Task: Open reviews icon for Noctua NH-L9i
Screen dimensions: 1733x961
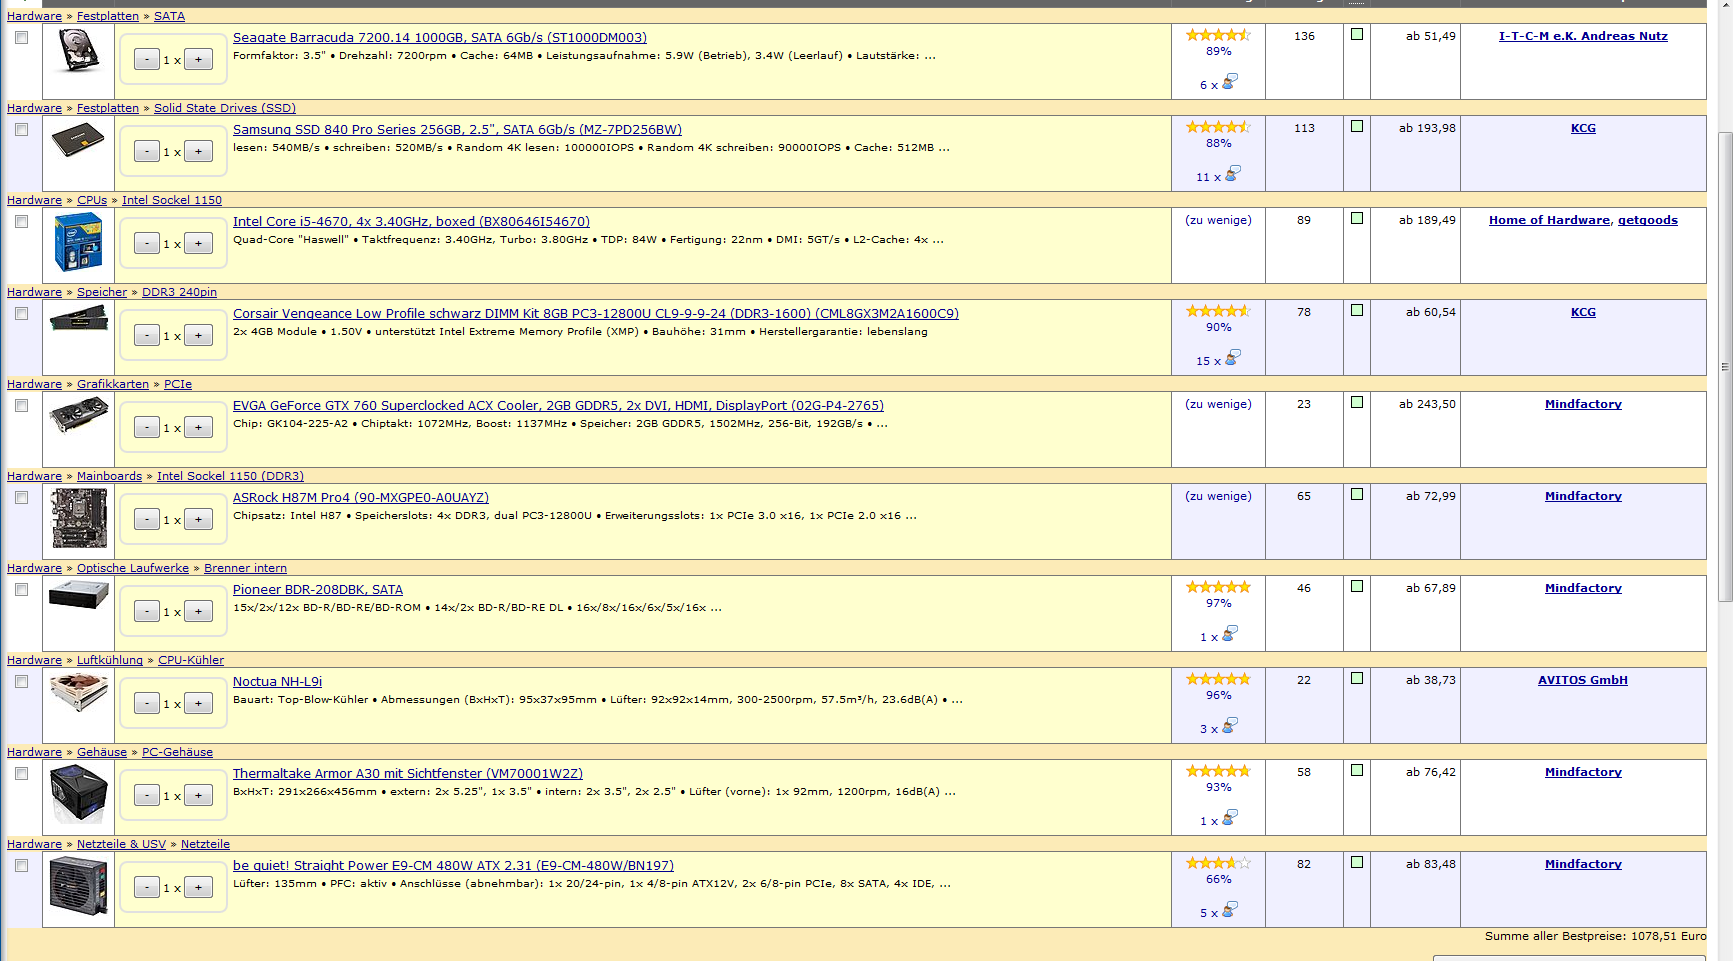Action: pos(1230,725)
